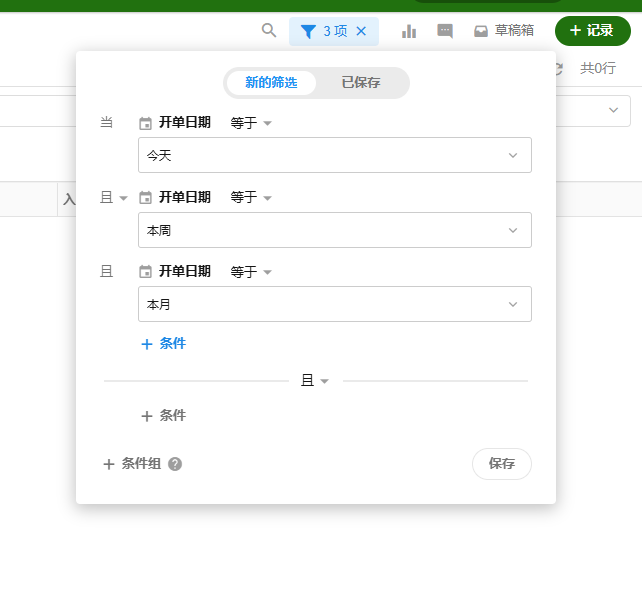Select the 新的筛选 tab
Screen dimensions: 642x591
coord(271,83)
